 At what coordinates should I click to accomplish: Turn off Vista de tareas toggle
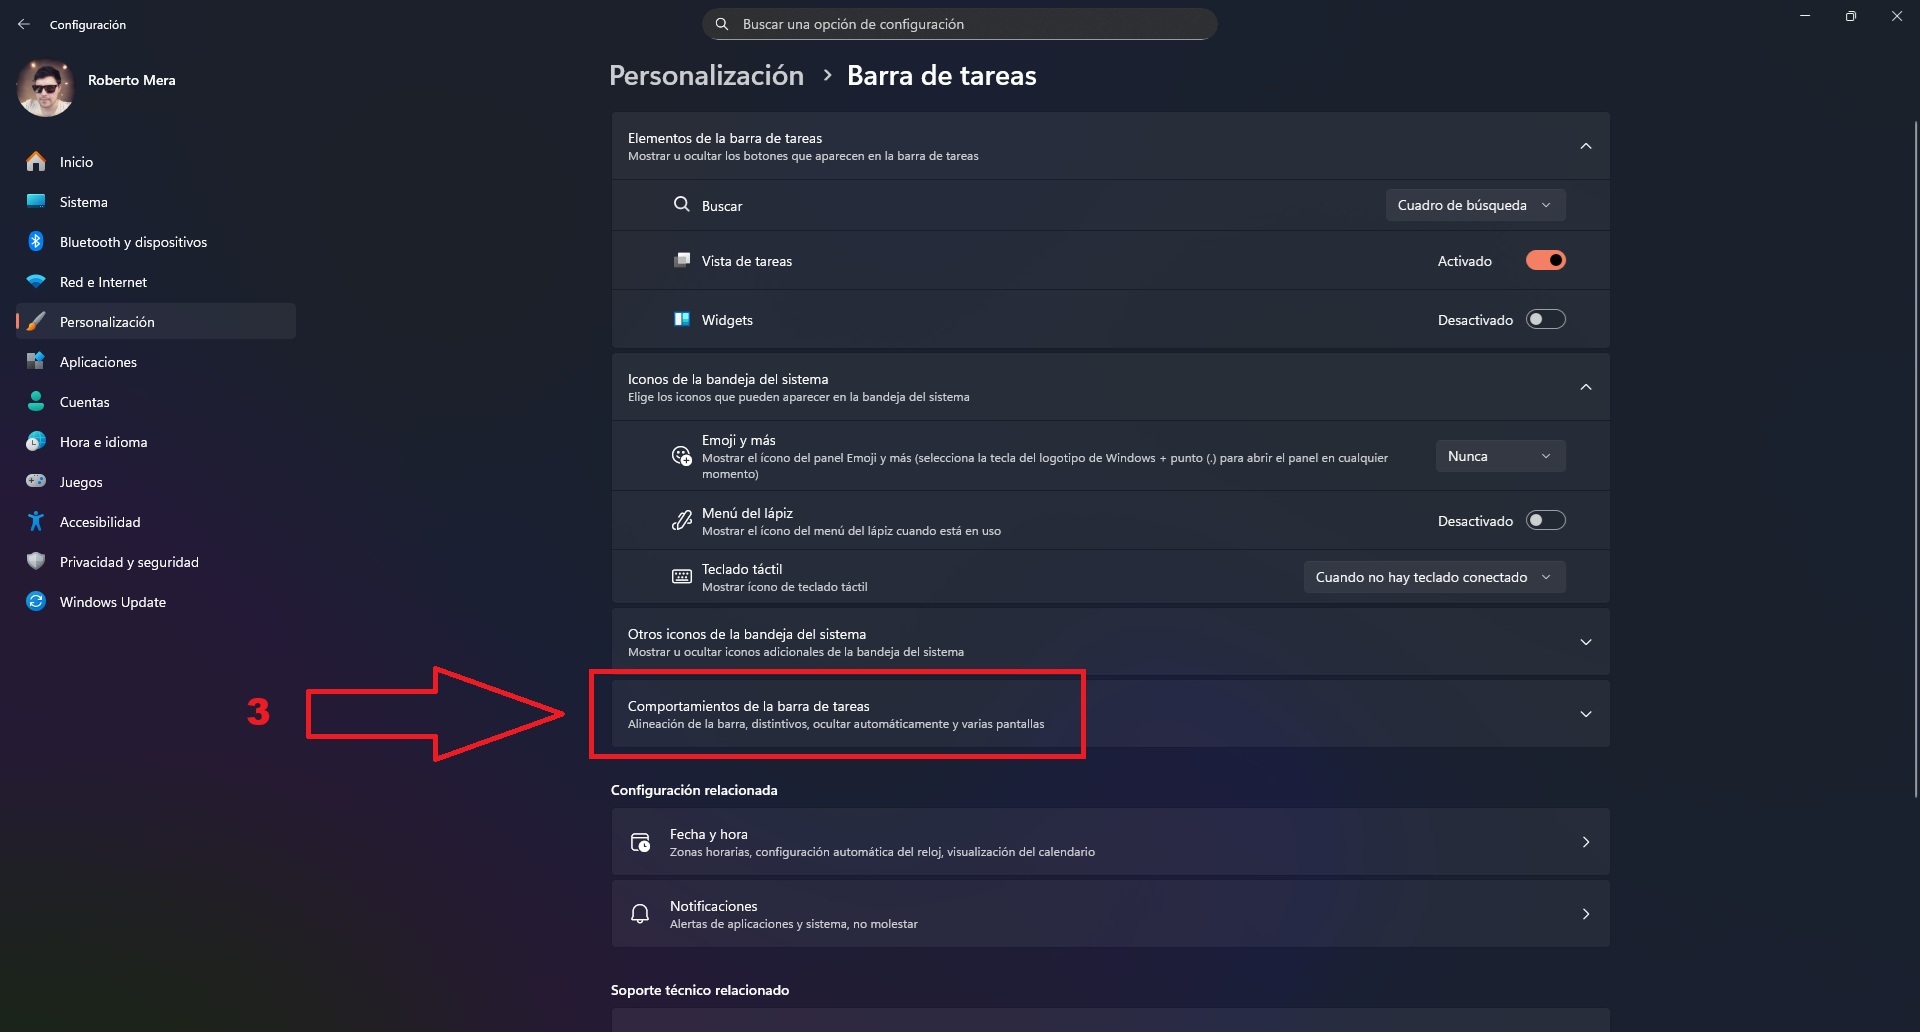[1545, 261]
